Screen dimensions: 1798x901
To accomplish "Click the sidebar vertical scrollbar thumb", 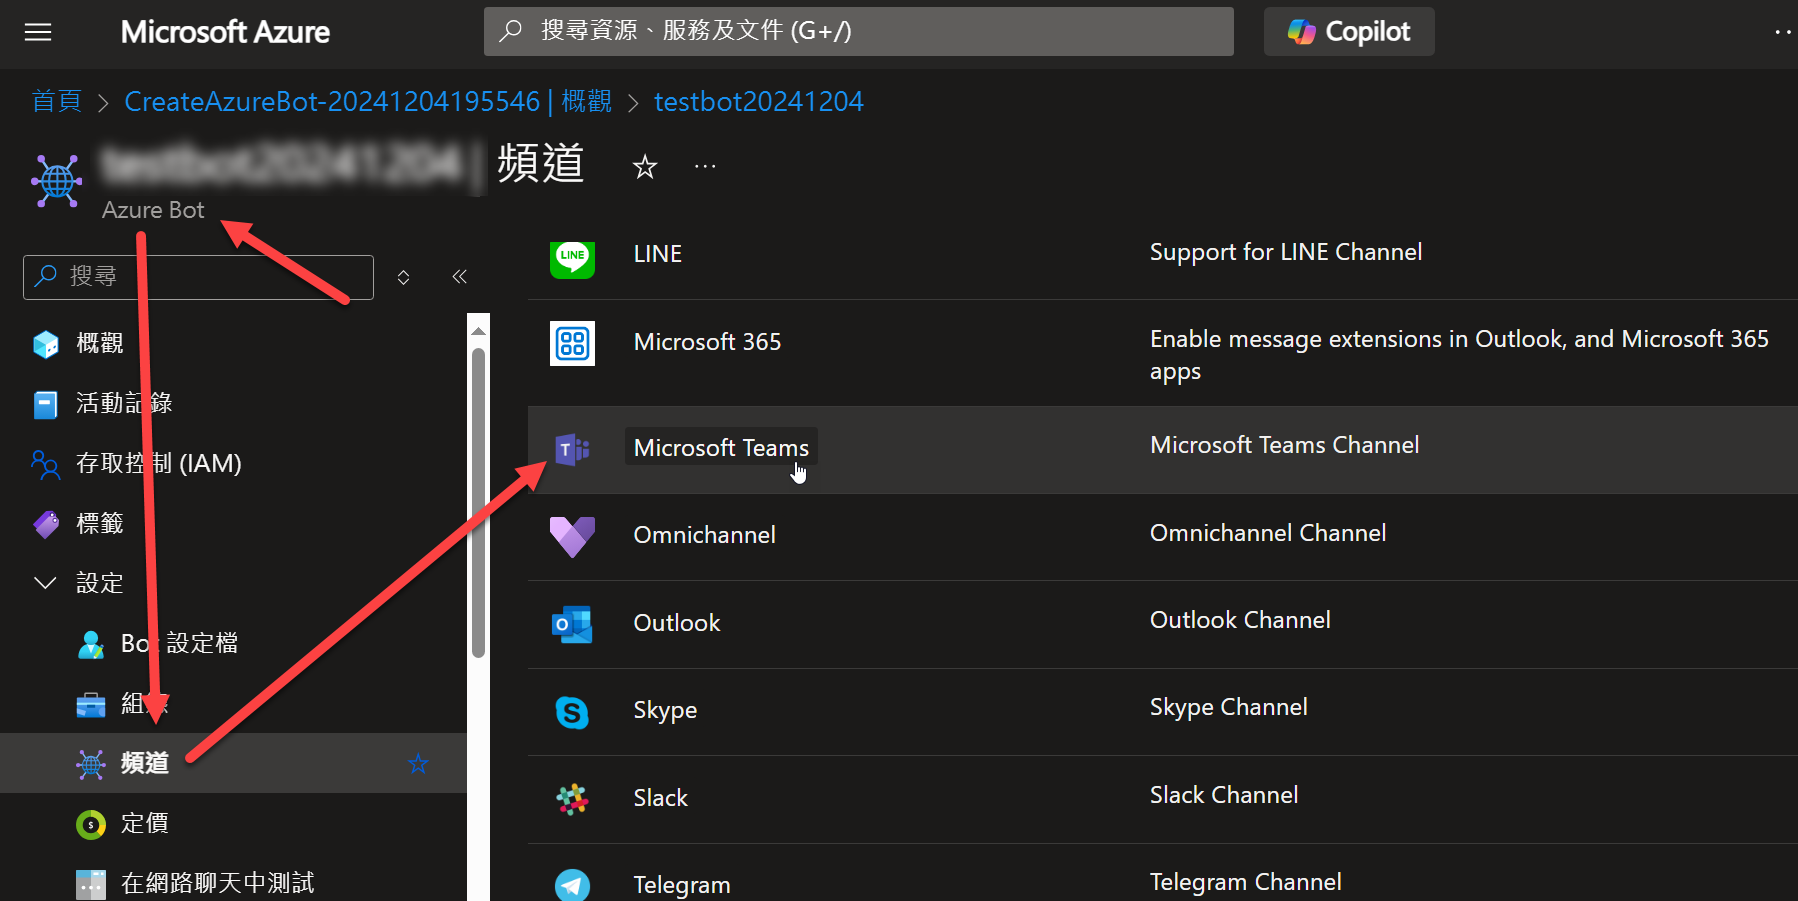I will pos(479,503).
